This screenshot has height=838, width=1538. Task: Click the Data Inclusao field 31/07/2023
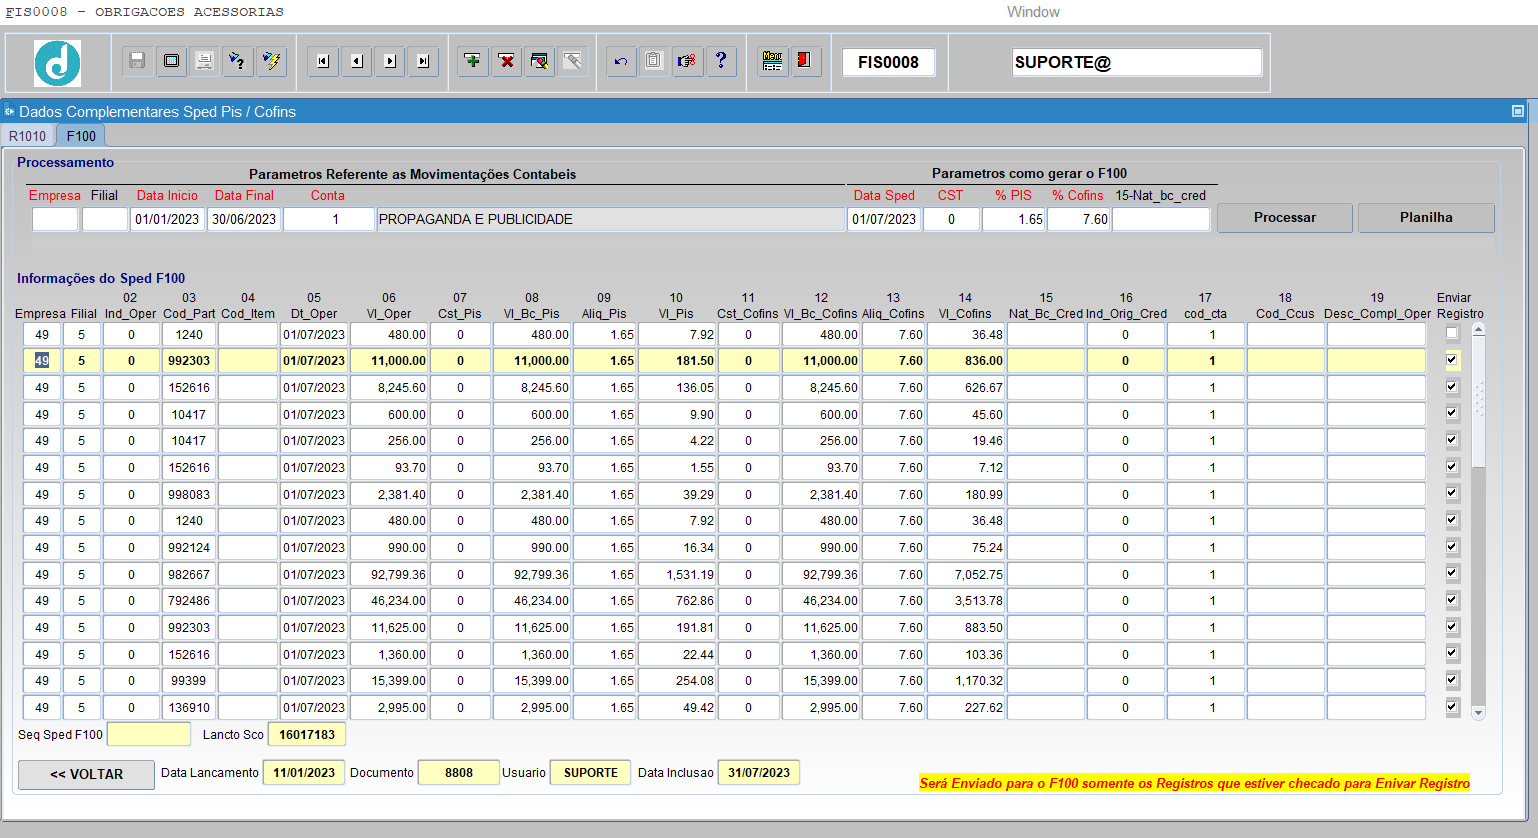tap(759, 773)
